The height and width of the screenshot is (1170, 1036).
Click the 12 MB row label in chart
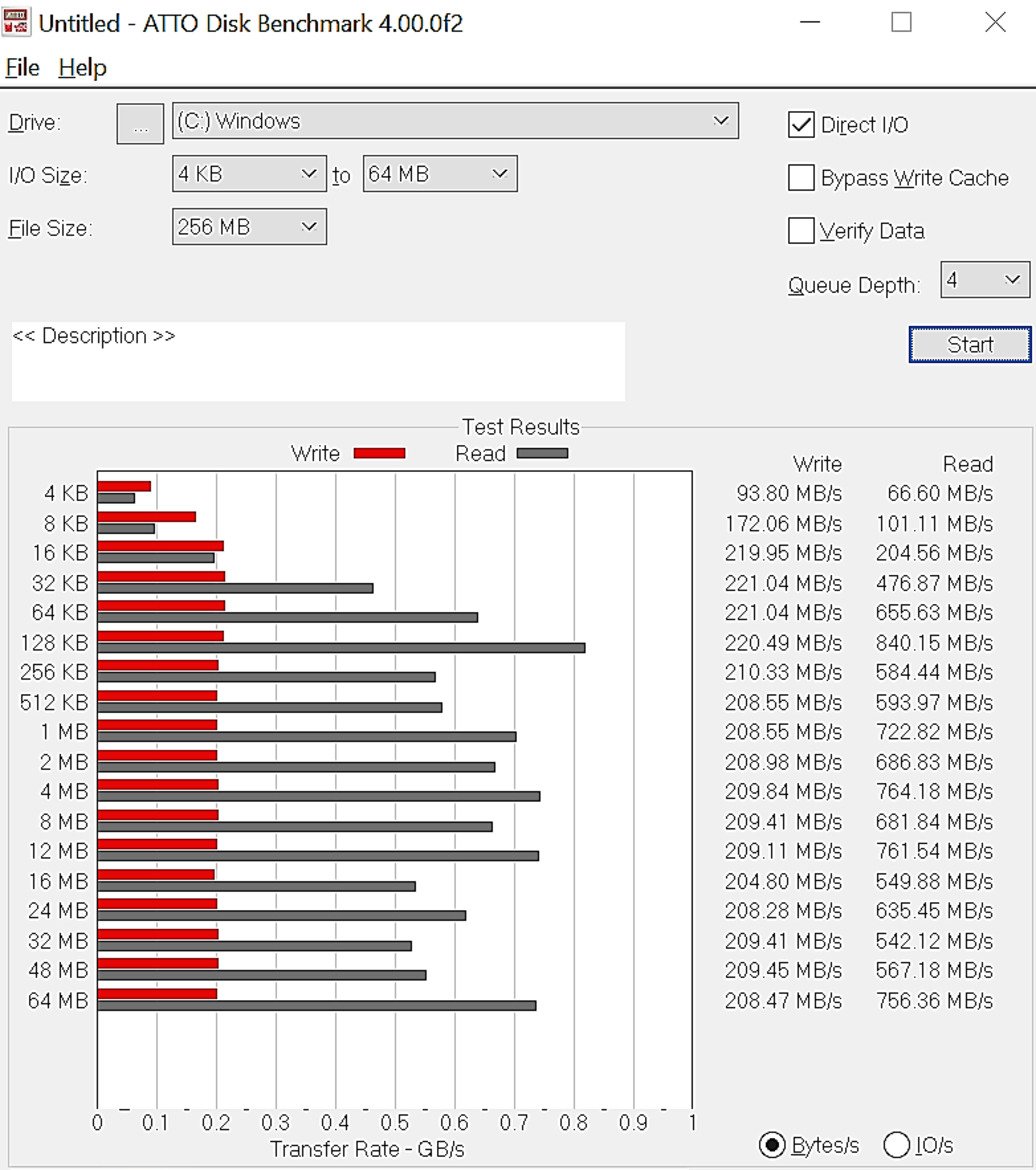pyautogui.click(x=58, y=851)
